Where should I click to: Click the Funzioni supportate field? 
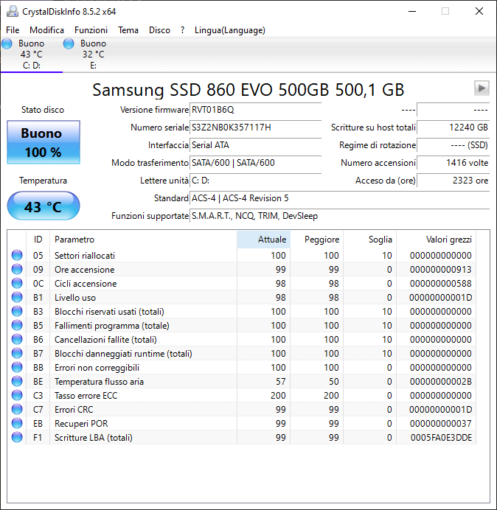(x=339, y=216)
